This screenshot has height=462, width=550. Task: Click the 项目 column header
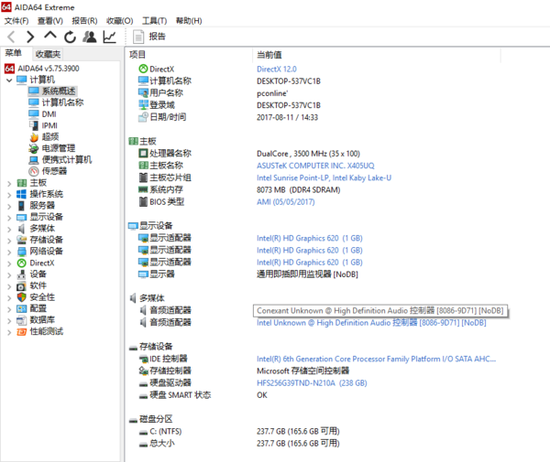point(138,55)
